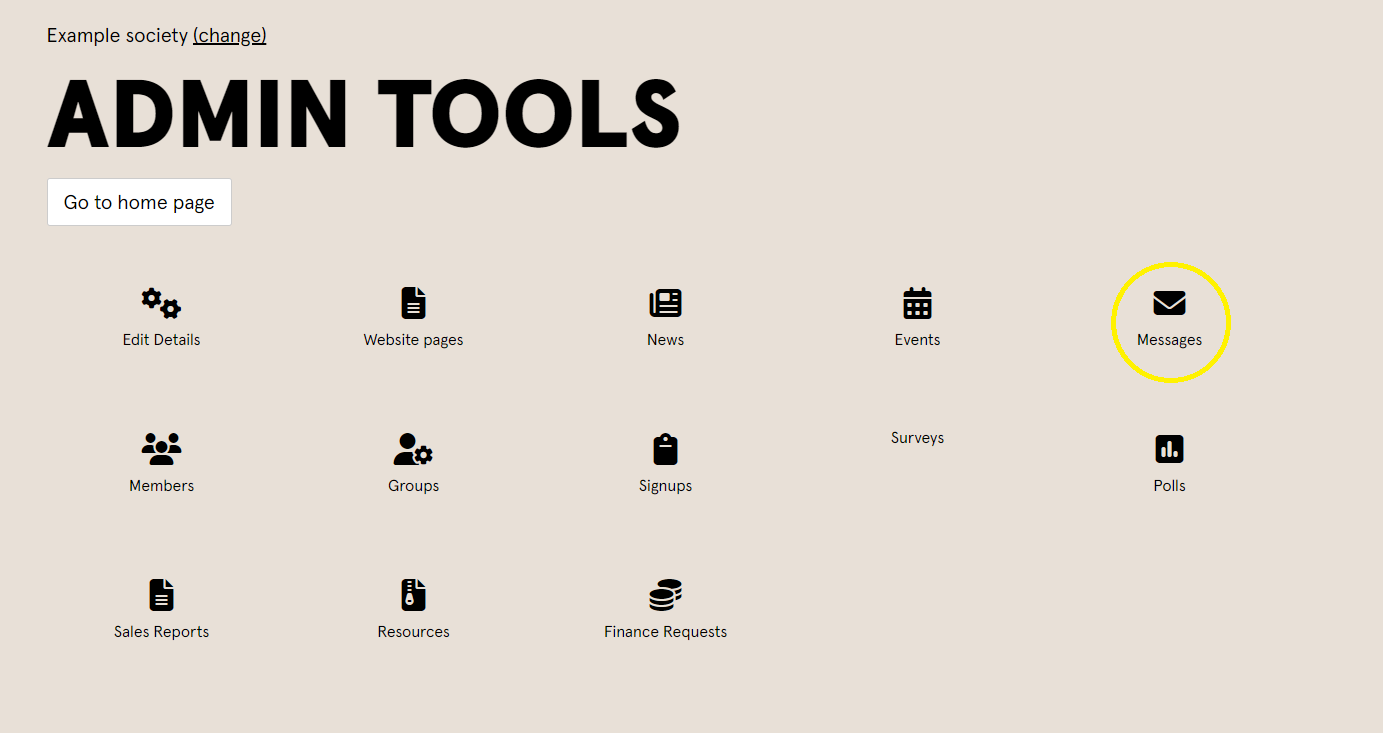Open the Finance Requests coins icon
Image resolution: width=1383 pixels, height=733 pixels.
[x=665, y=595]
